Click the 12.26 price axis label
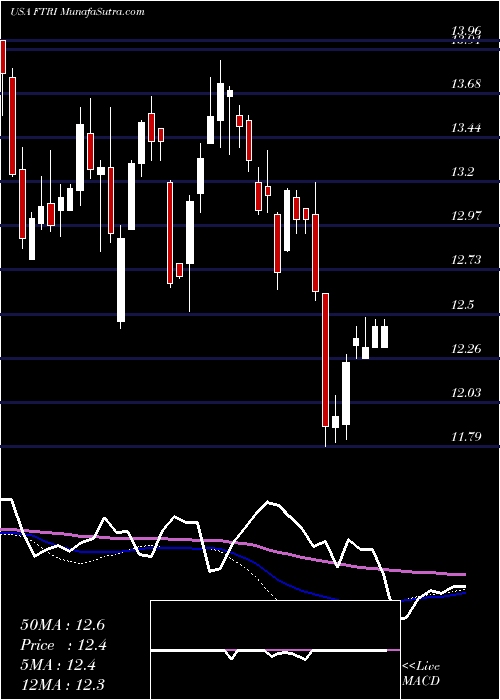The width and height of the screenshot is (500, 700). pyautogui.click(x=466, y=348)
